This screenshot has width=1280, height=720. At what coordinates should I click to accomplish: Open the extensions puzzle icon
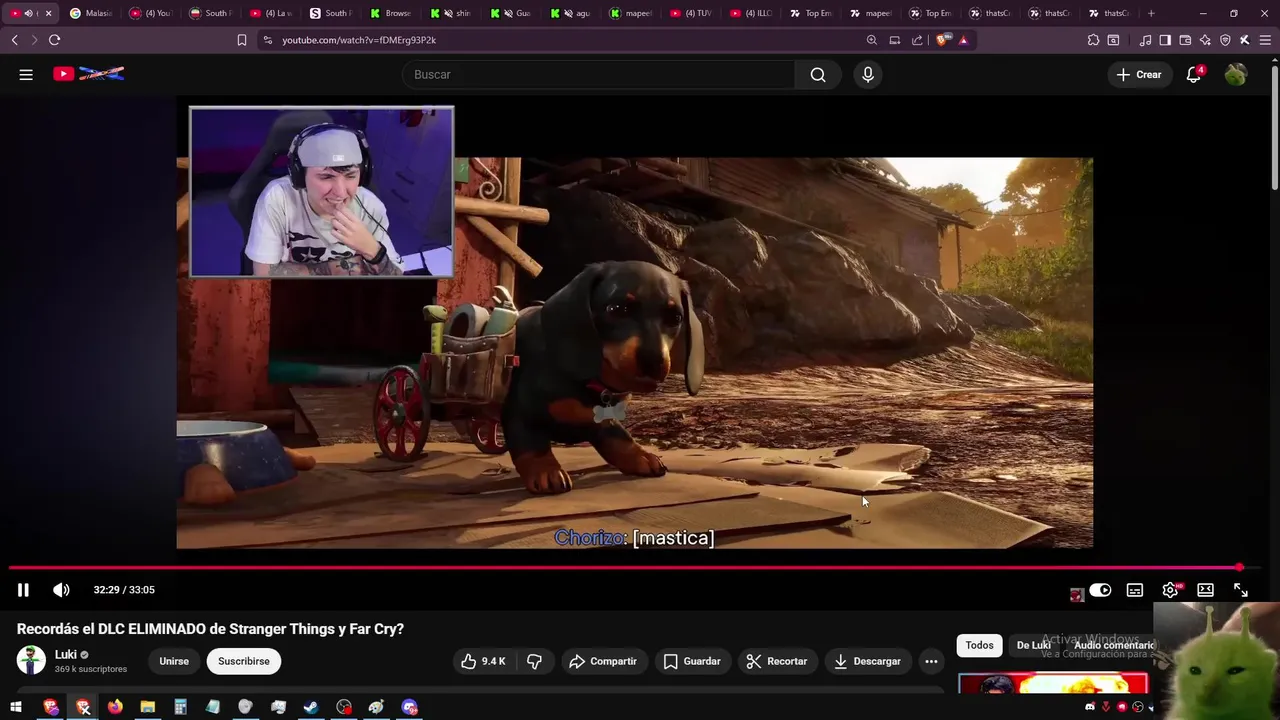pyautogui.click(x=1093, y=40)
